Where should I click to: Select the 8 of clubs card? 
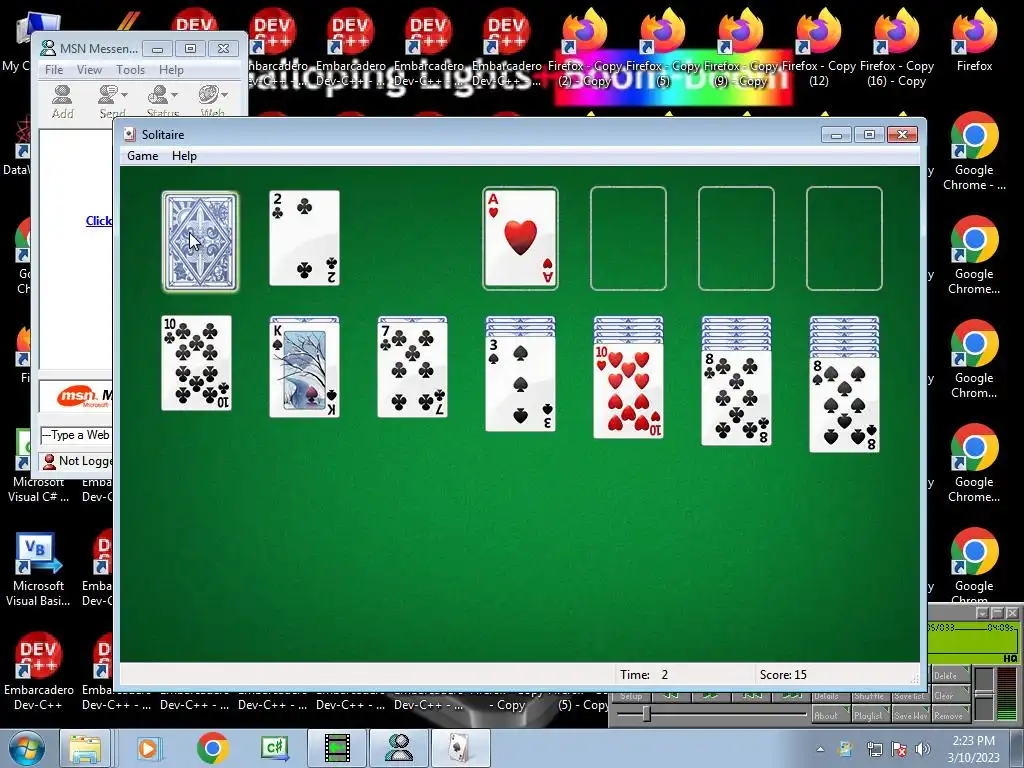737,398
